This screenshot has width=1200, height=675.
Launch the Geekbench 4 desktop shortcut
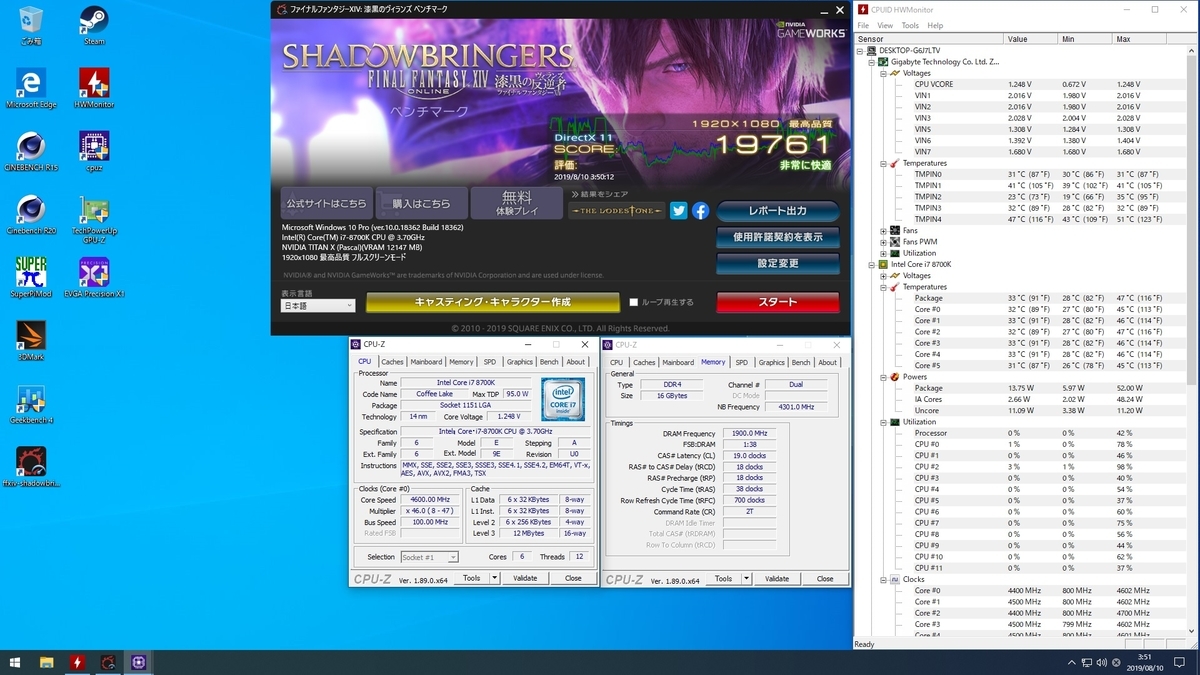point(31,404)
